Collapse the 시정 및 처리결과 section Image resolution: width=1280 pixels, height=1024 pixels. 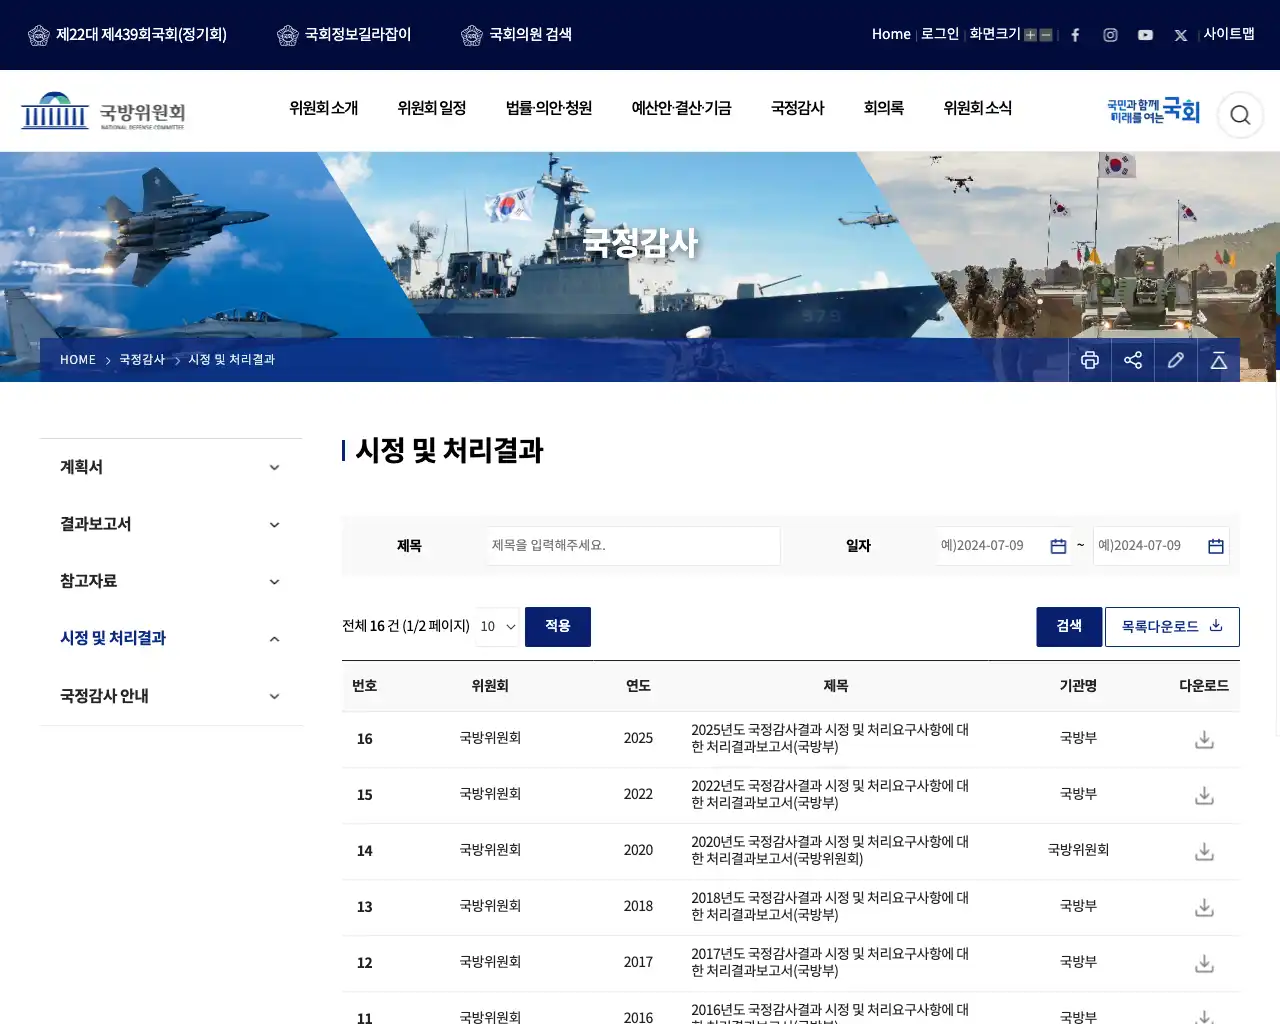point(171,638)
